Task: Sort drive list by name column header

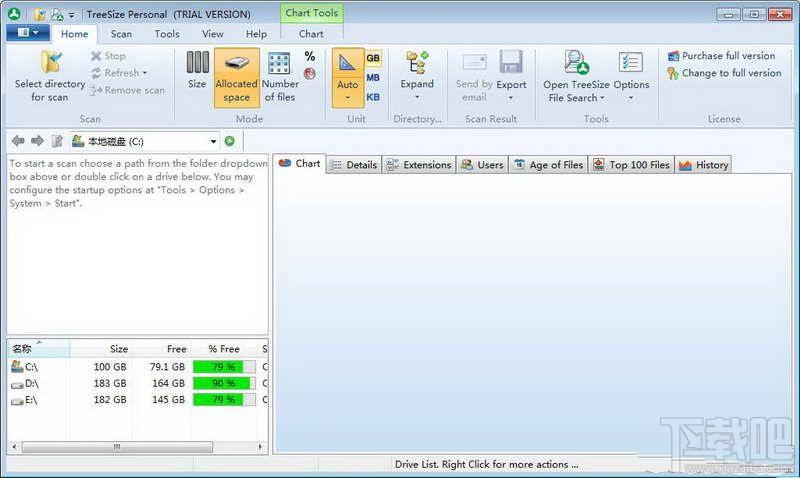Action: [x=38, y=349]
